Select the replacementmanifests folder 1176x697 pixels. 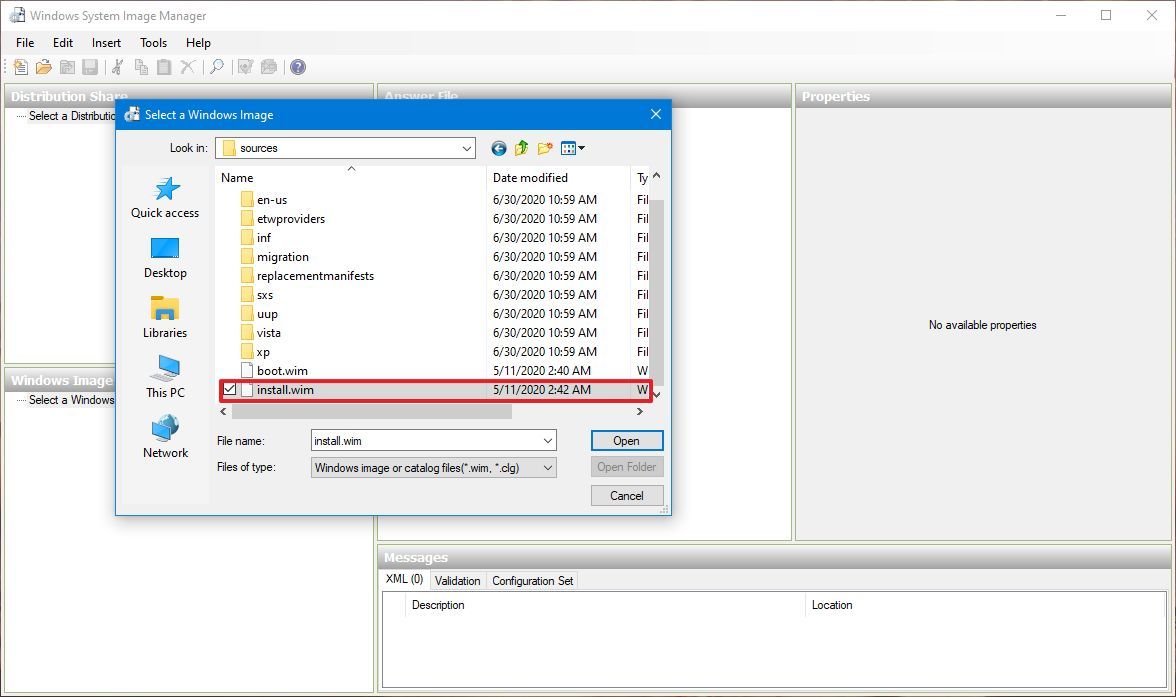tap(315, 275)
